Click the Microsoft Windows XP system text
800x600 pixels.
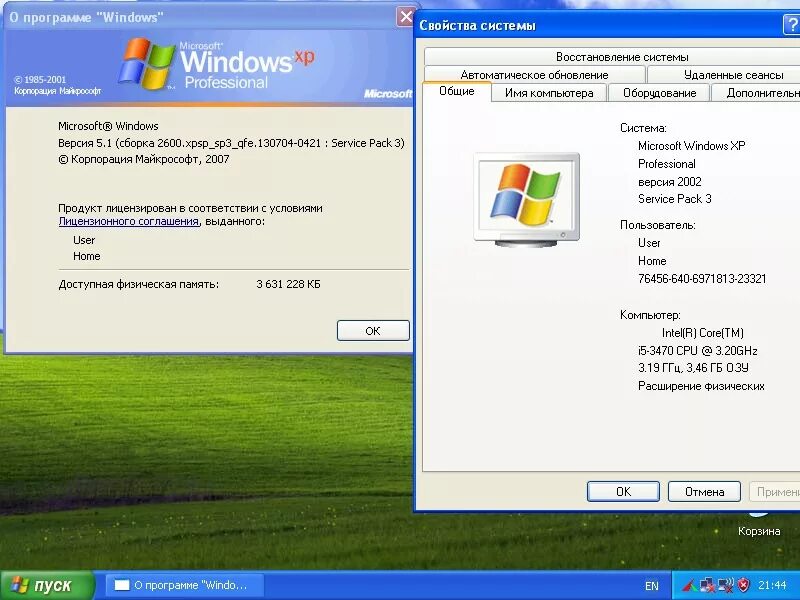pyautogui.click(x=691, y=146)
